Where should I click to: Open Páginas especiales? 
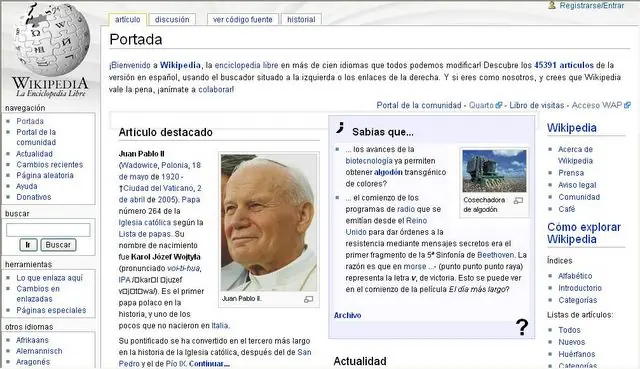(x=51, y=310)
